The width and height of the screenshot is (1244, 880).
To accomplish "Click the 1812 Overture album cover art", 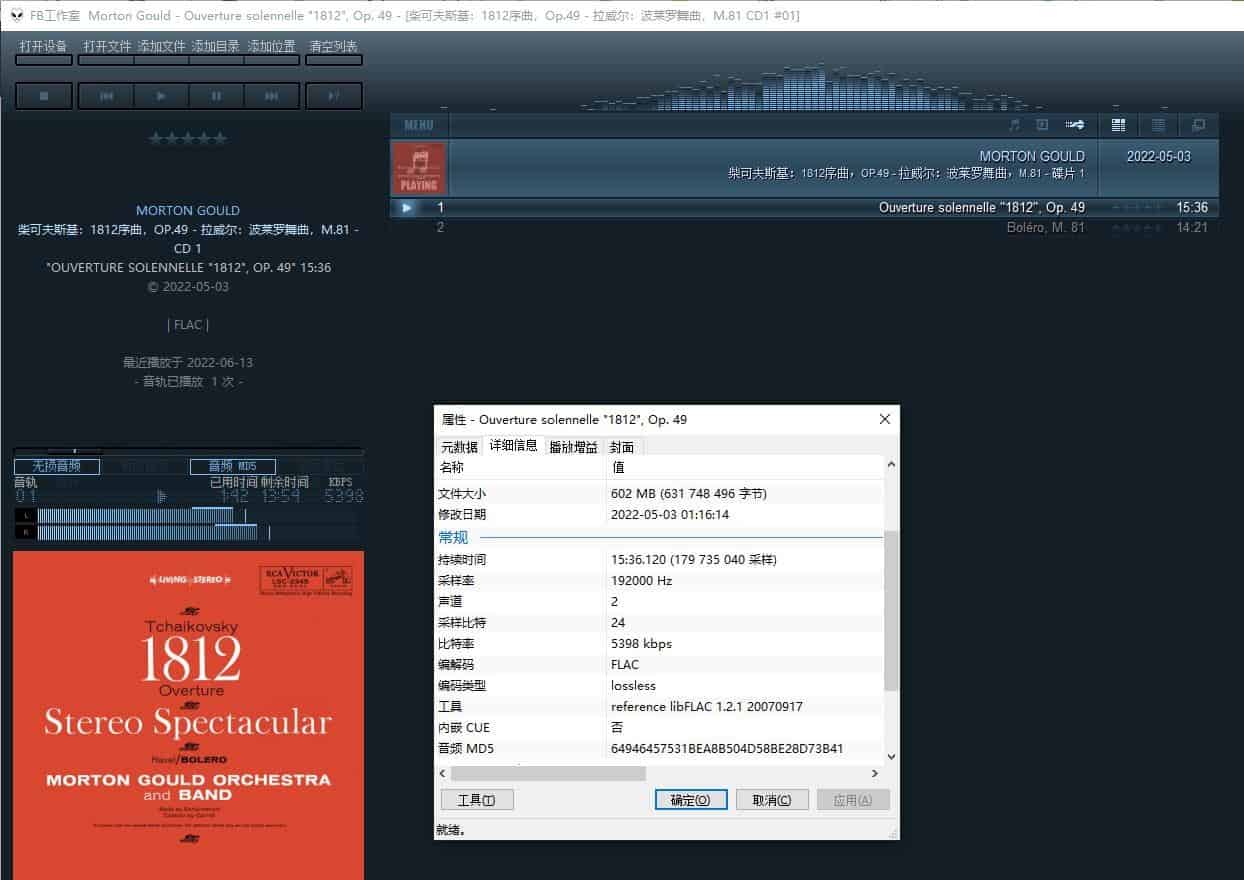I will coord(188,715).
